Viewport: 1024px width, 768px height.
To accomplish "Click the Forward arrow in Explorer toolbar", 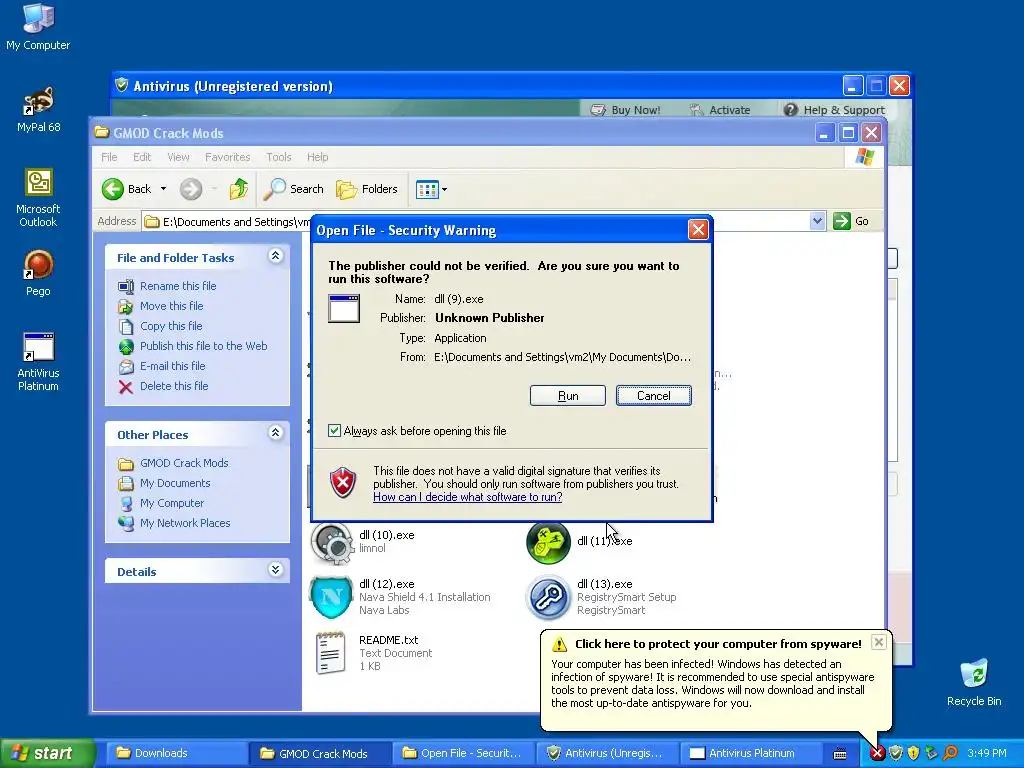I will coord(191,189).
